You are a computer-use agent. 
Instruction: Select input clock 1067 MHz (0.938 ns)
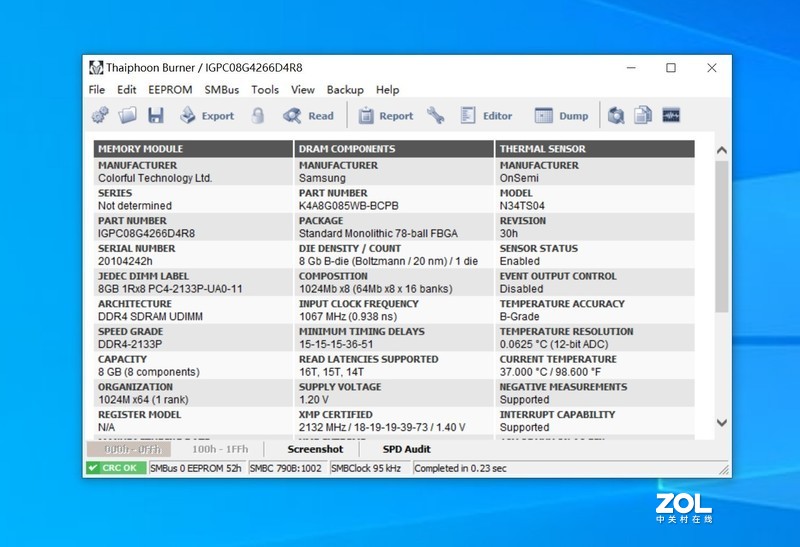[x=348, y=316]
